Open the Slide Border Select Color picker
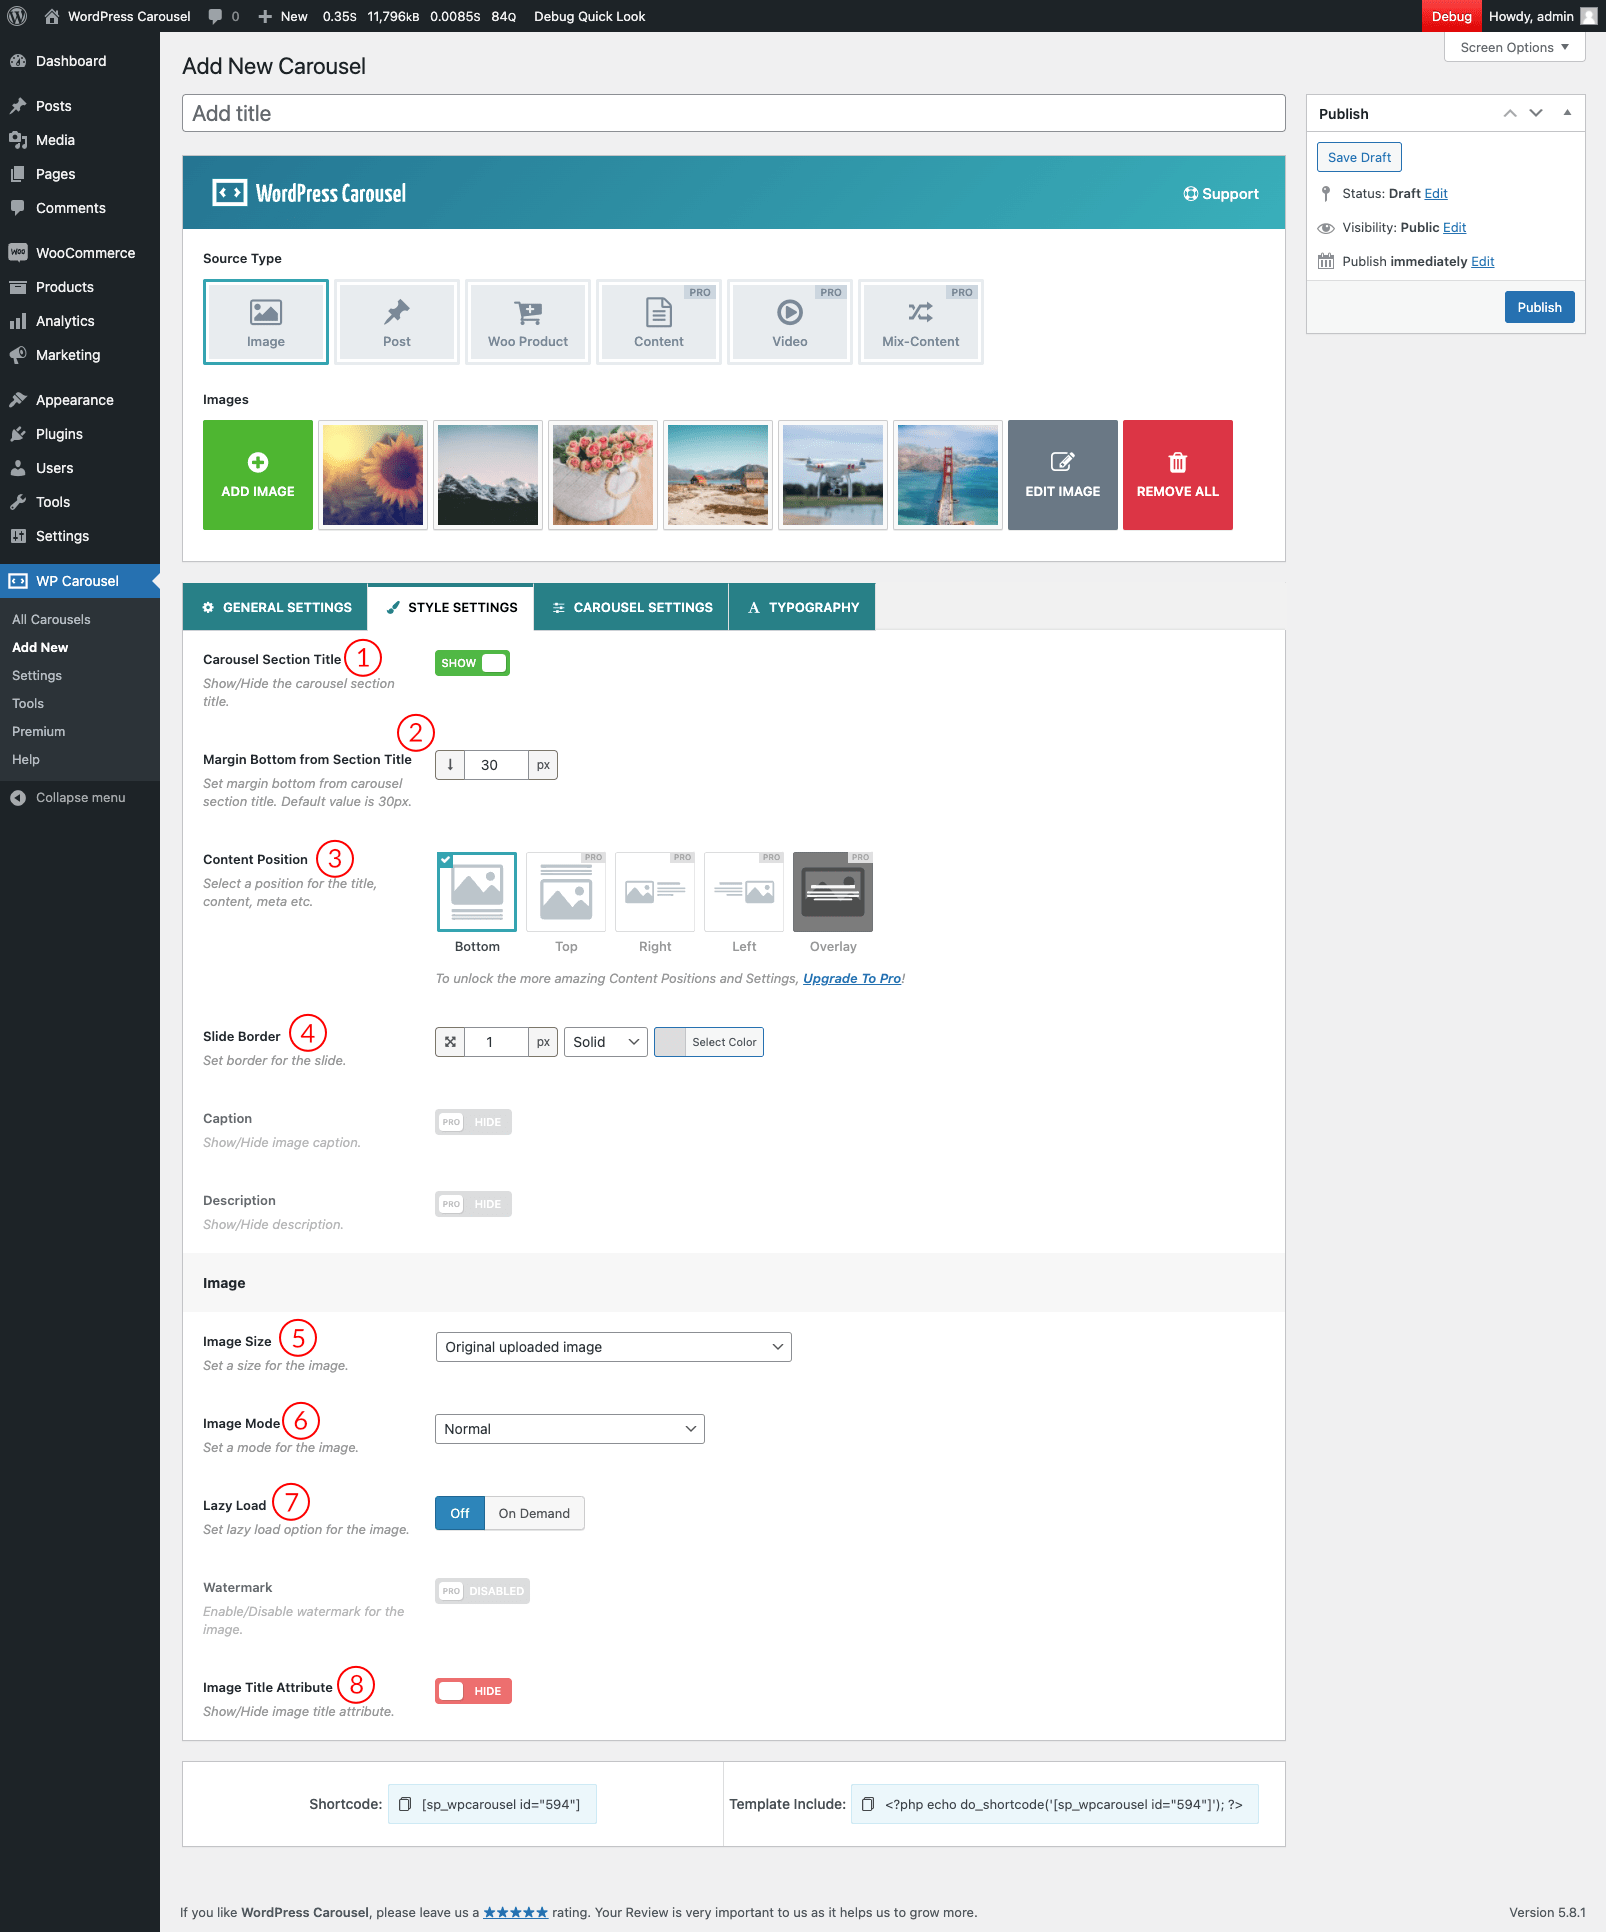This screenshot has width=1606, height=1932. 709,1042
